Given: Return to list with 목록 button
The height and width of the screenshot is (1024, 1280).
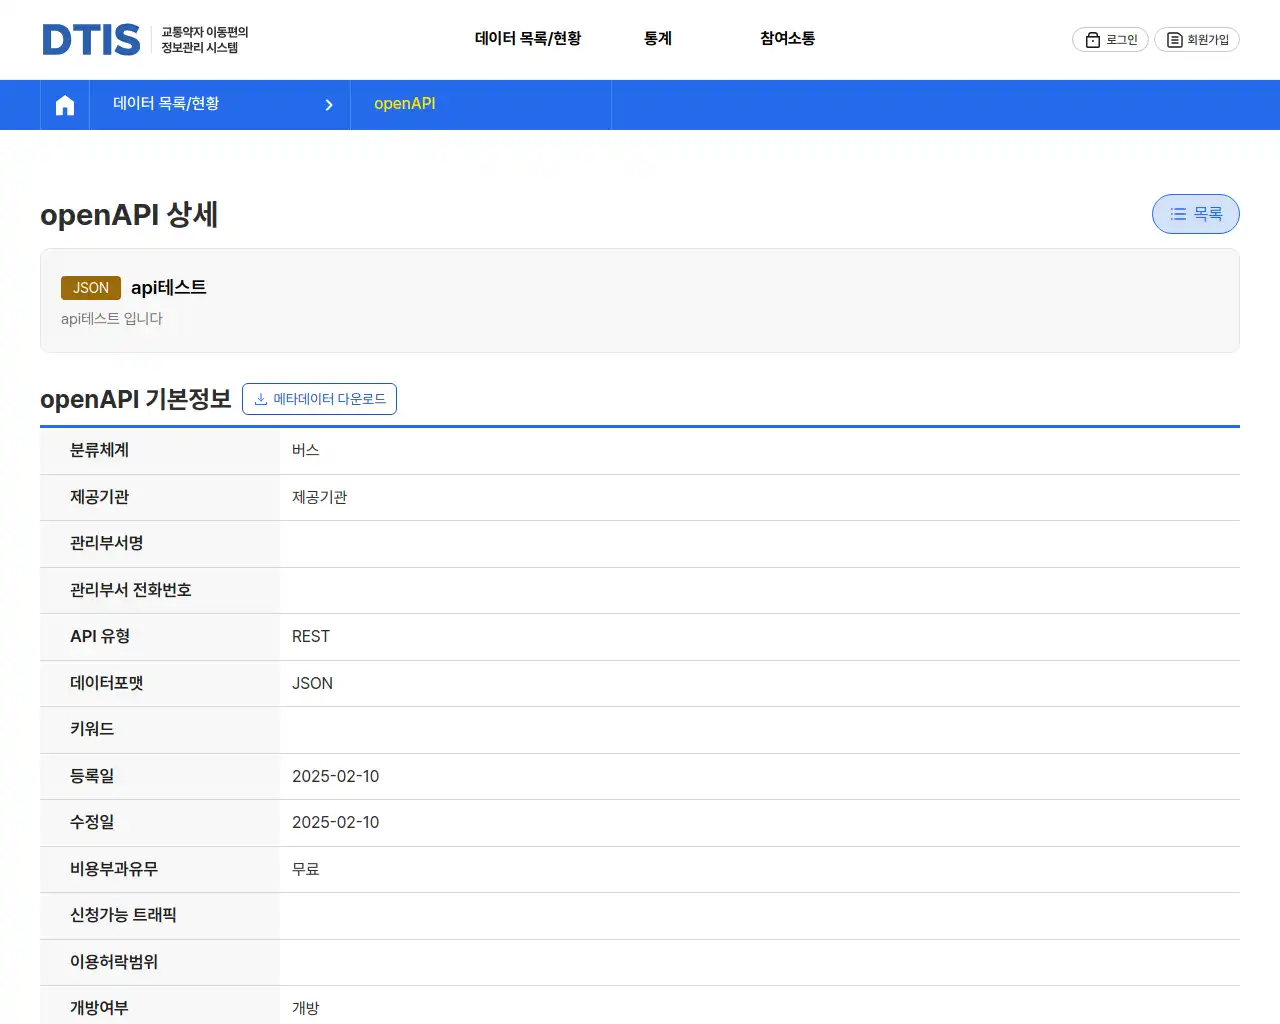Looking at the screenshot, I should pyautogui.click(x=1196, y=214).
